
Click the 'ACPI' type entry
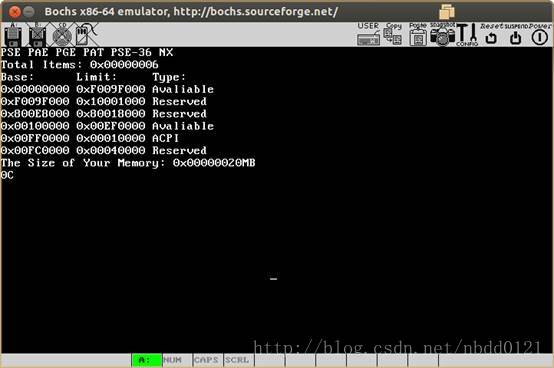165,138
